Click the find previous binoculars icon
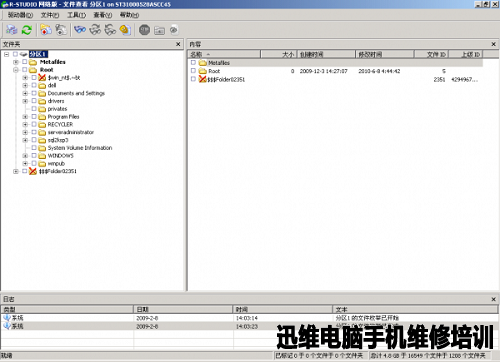The width and height of the screenshot is (500, 362). [x=110, y=30]
